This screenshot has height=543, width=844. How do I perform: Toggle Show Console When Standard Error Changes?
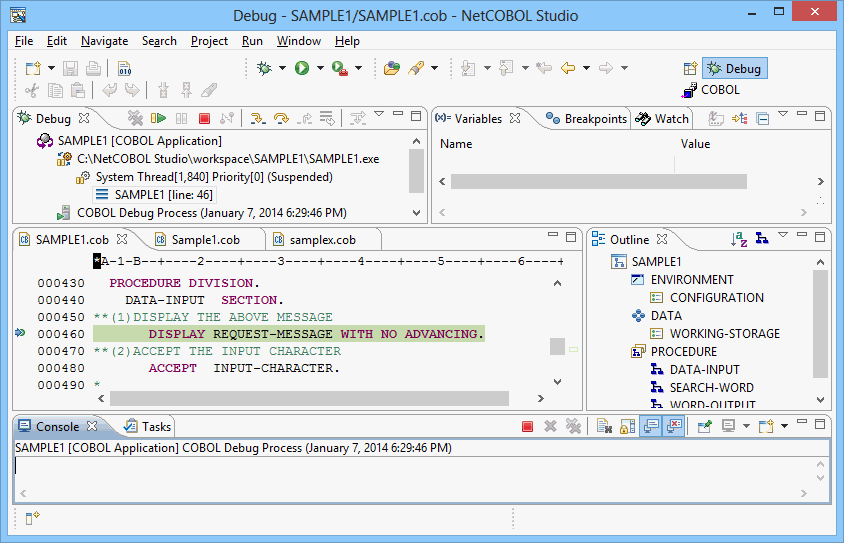pyautogui.click(x=673, y=427)
